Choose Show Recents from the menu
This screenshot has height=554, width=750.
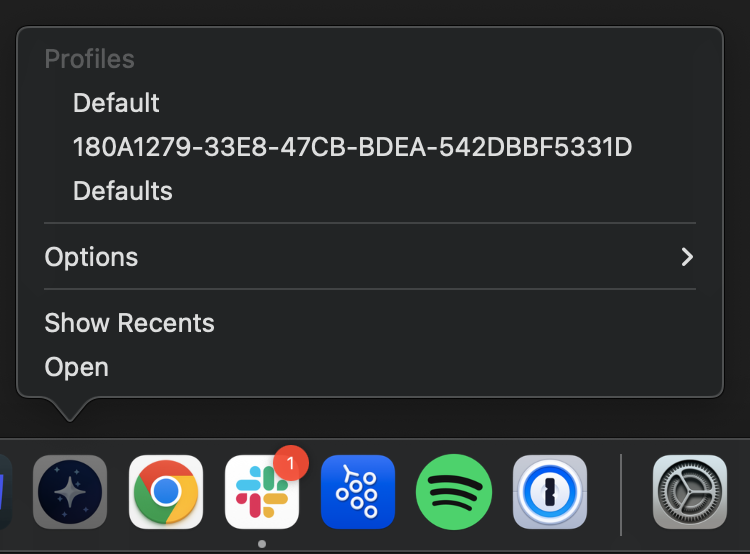(x=129, y=323)
